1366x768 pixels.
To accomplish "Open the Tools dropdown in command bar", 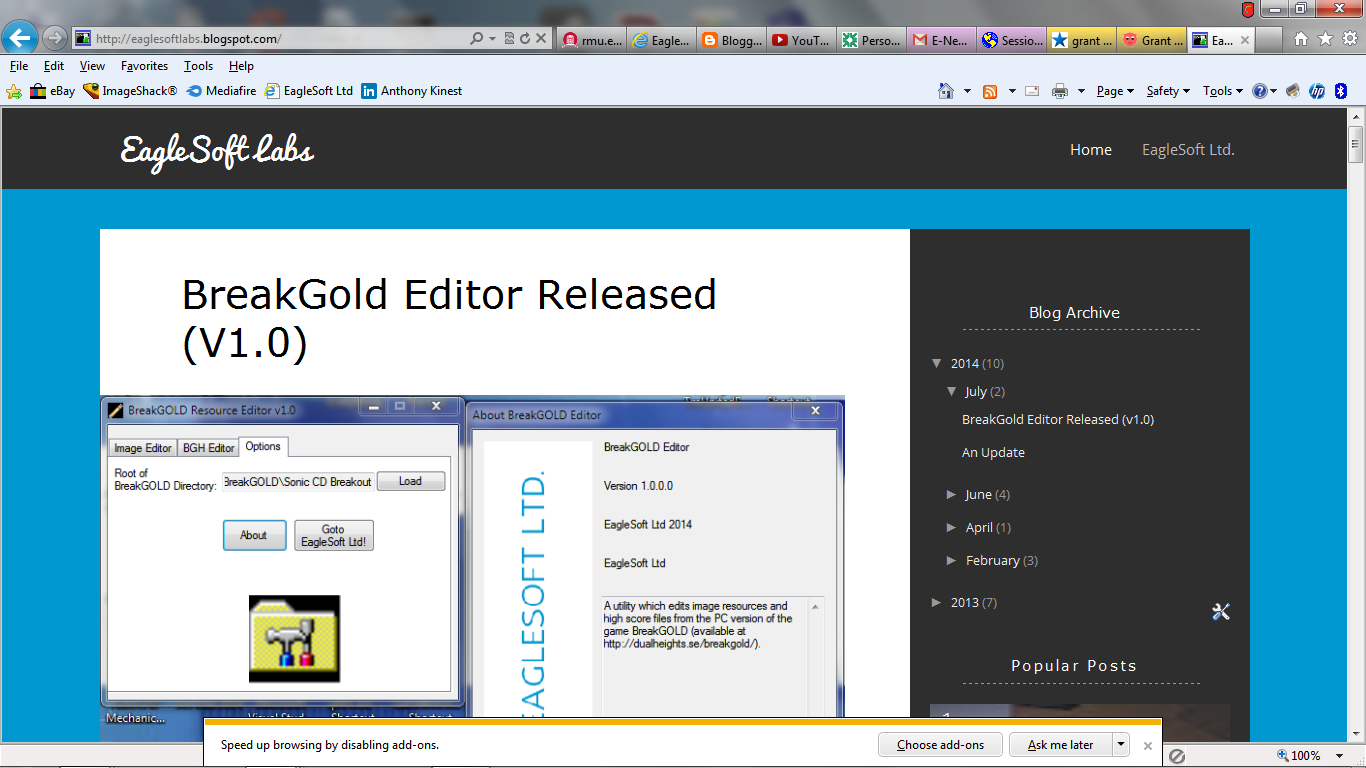I will click(x=1222, y=91).
